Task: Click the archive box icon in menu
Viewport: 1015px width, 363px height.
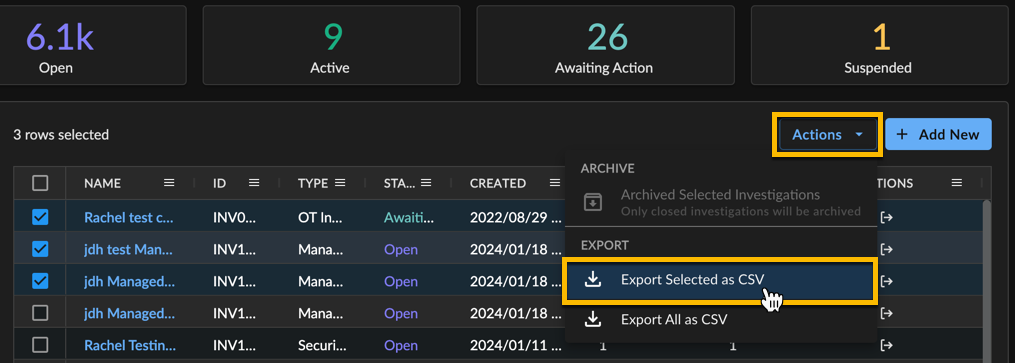Action: [x=593, y=202]
